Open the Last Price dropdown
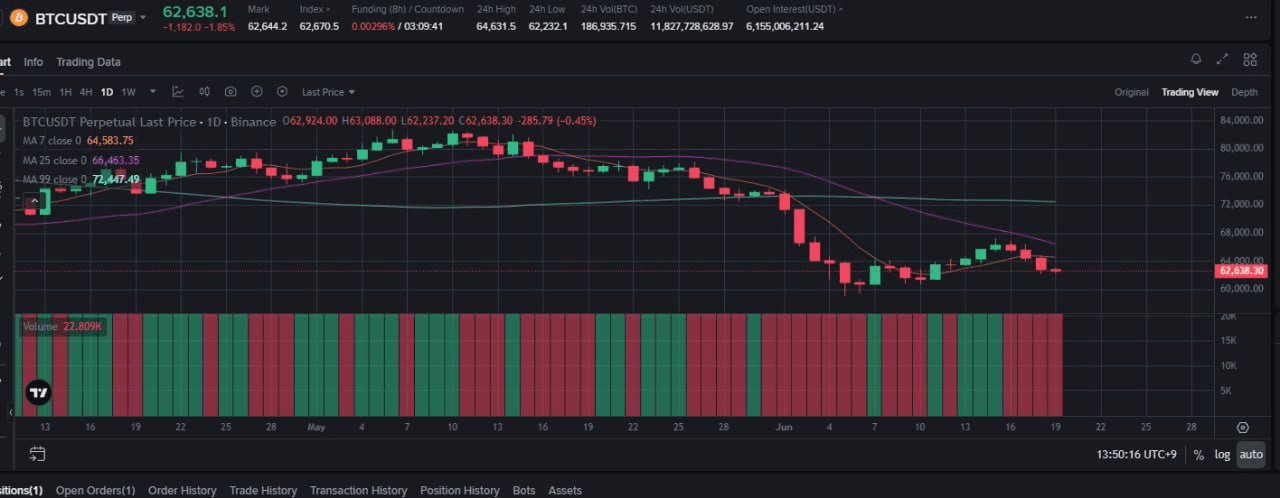This screenshot has width=1280, height=498. (x=329, y=92)
